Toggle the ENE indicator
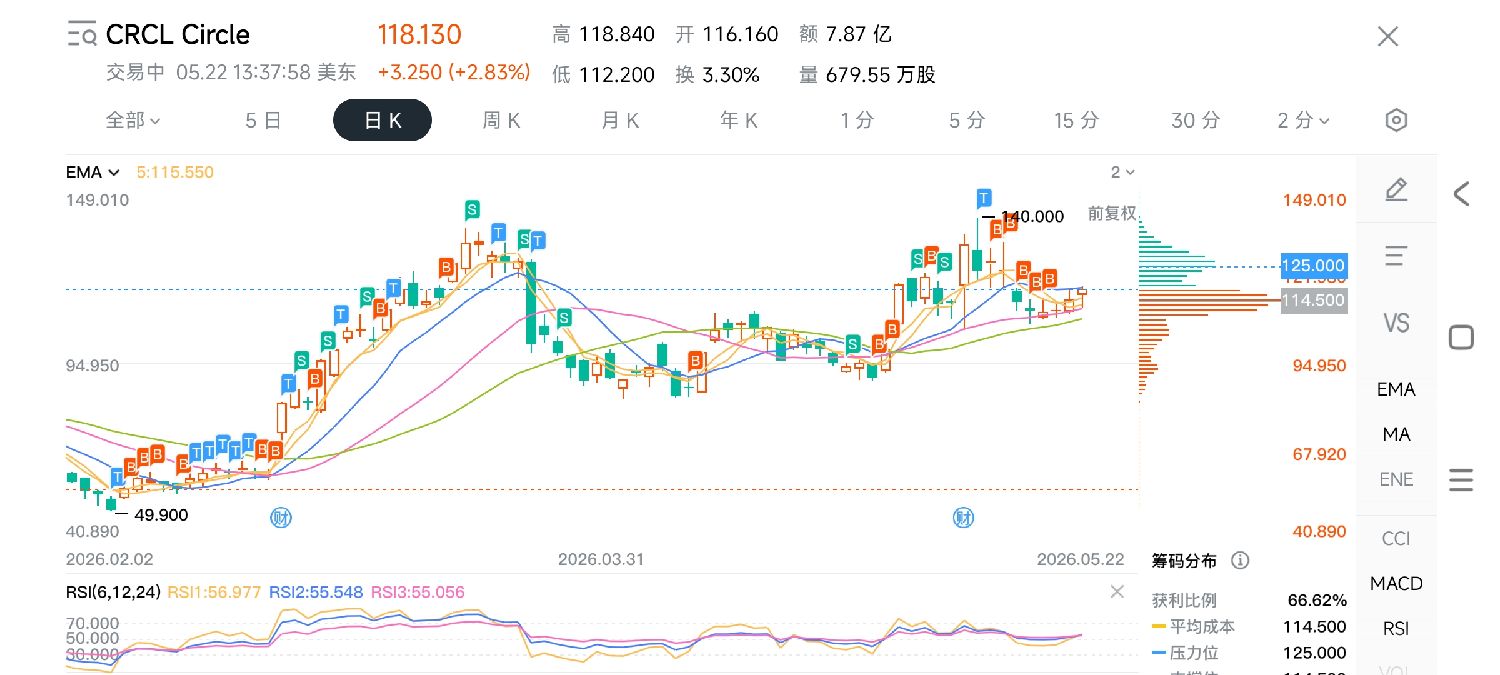Viewport: 1500px width, 675px height. pos(1396,479)
